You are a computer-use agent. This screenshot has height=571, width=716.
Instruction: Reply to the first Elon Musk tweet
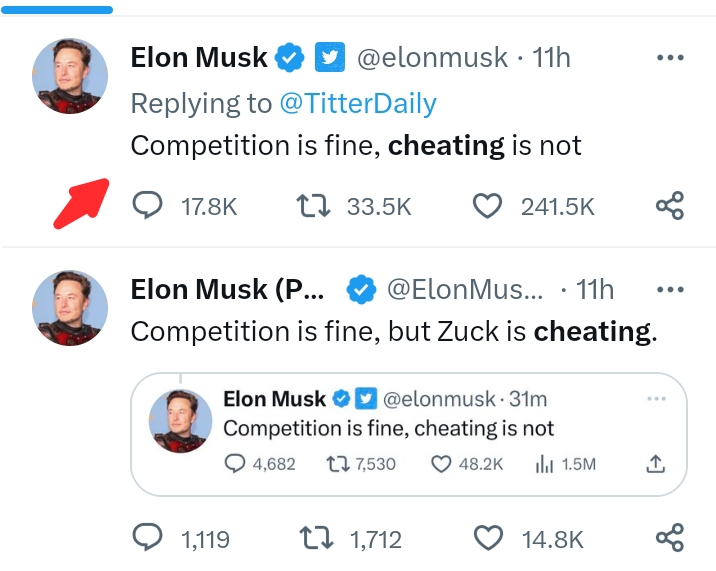point(148,206)
